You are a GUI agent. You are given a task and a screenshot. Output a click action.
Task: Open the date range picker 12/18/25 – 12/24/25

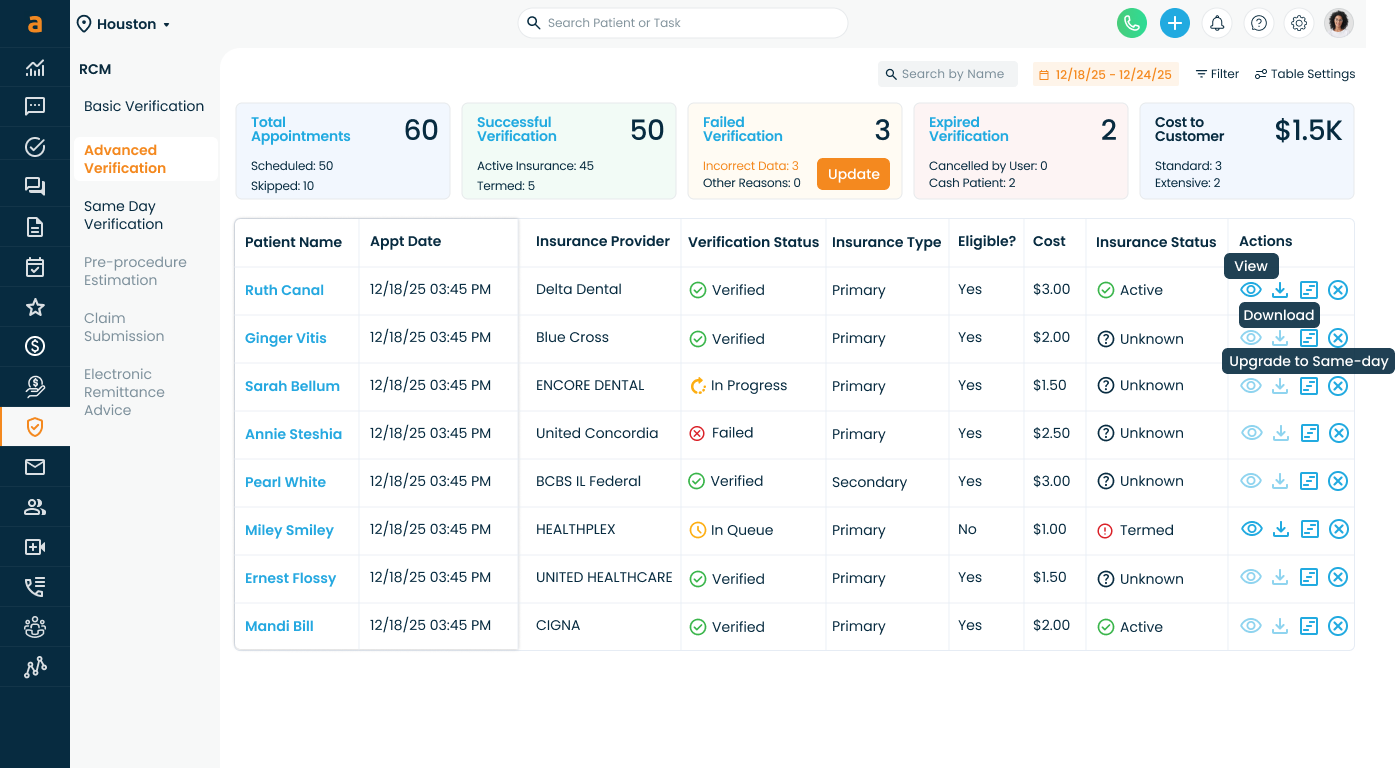click(1106, 74)
